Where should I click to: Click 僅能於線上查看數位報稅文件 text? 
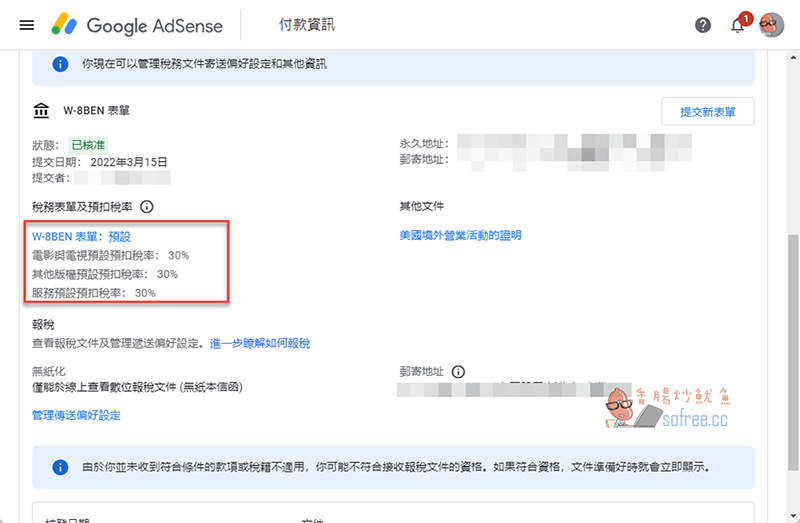[x=137, y=387]
